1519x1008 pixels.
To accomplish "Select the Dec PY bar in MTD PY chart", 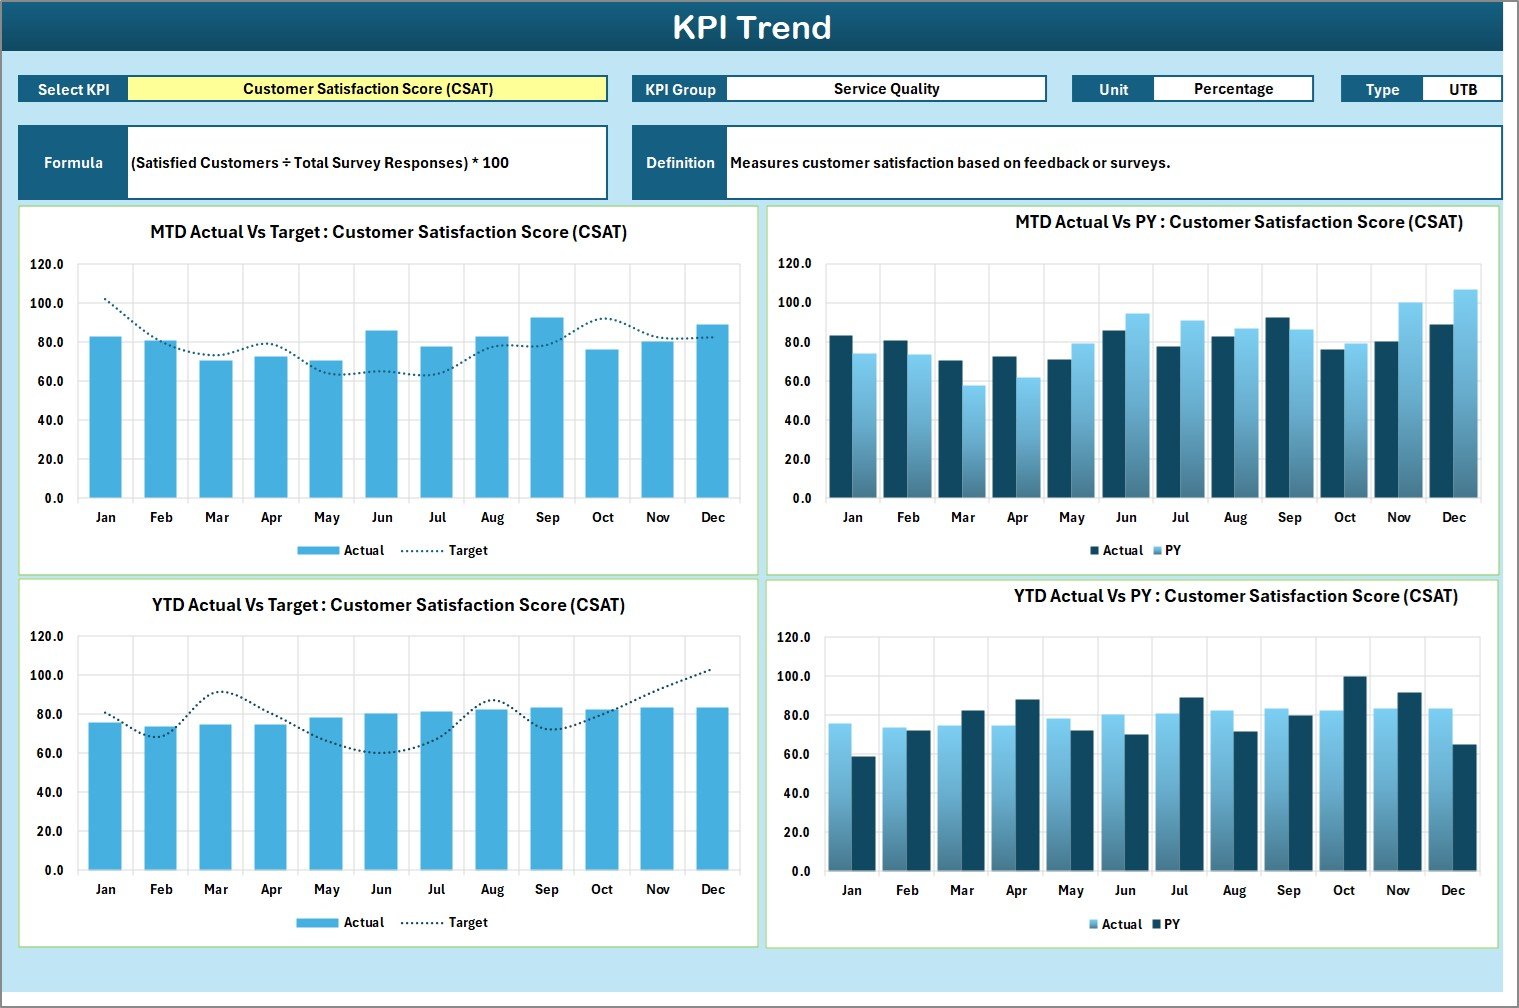I will (1465, 394).
